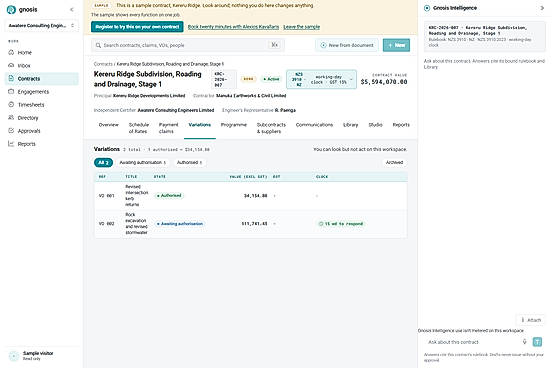Click the contract context card in Intelligence panel
Viewport: 552px width, 368px height.
pyautogui.click(x=485, y=36)
